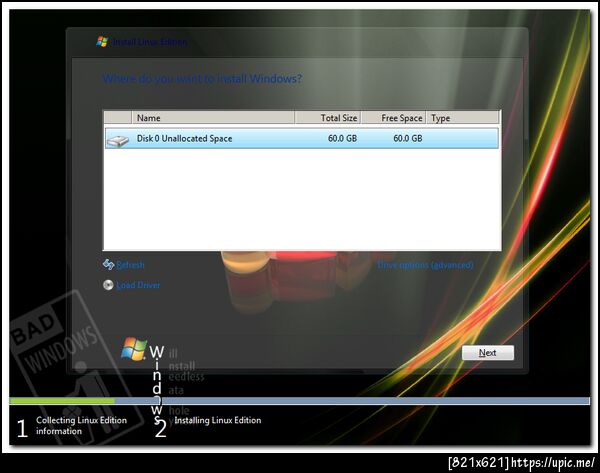Click the Refresh arrows icon
Screen dimensions: 600x473
(x=108, y=264)
